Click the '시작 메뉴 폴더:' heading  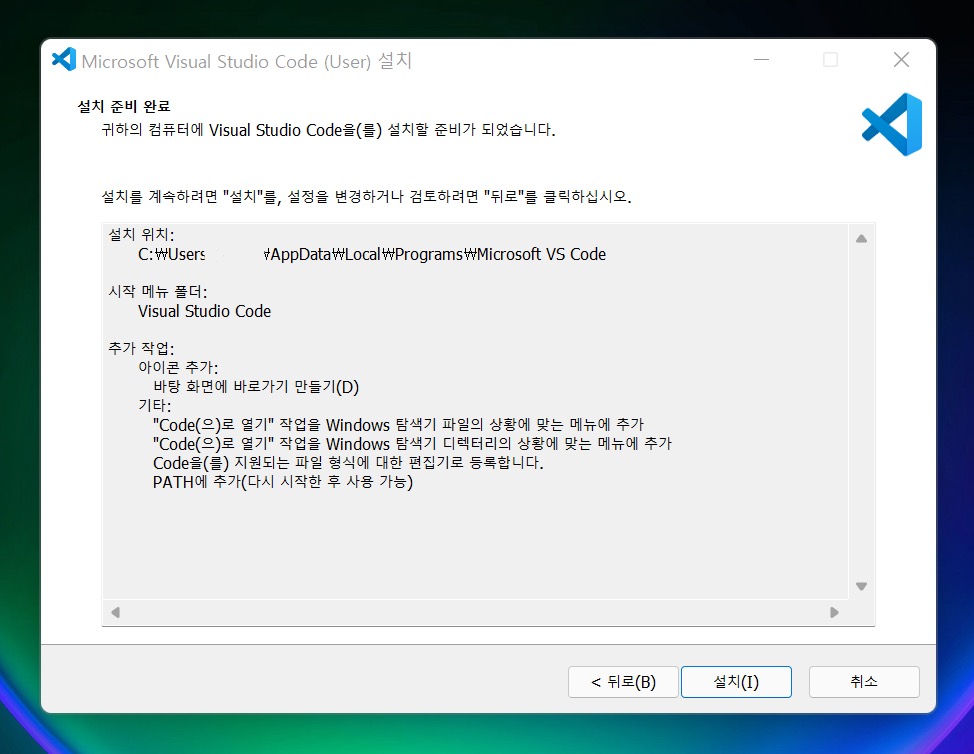point(158,291)
